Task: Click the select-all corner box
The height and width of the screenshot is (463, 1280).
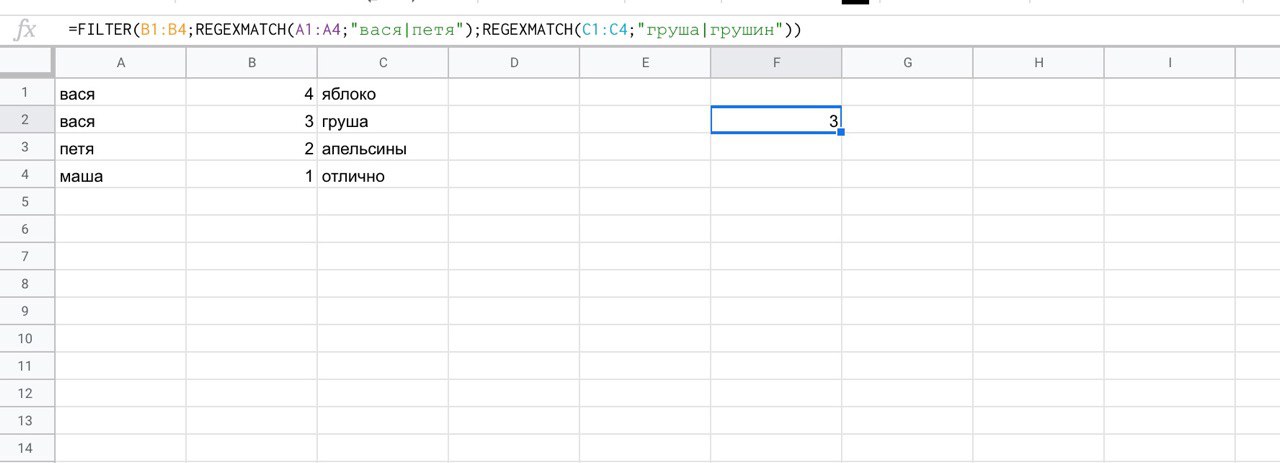Action: tap(26, 63)
